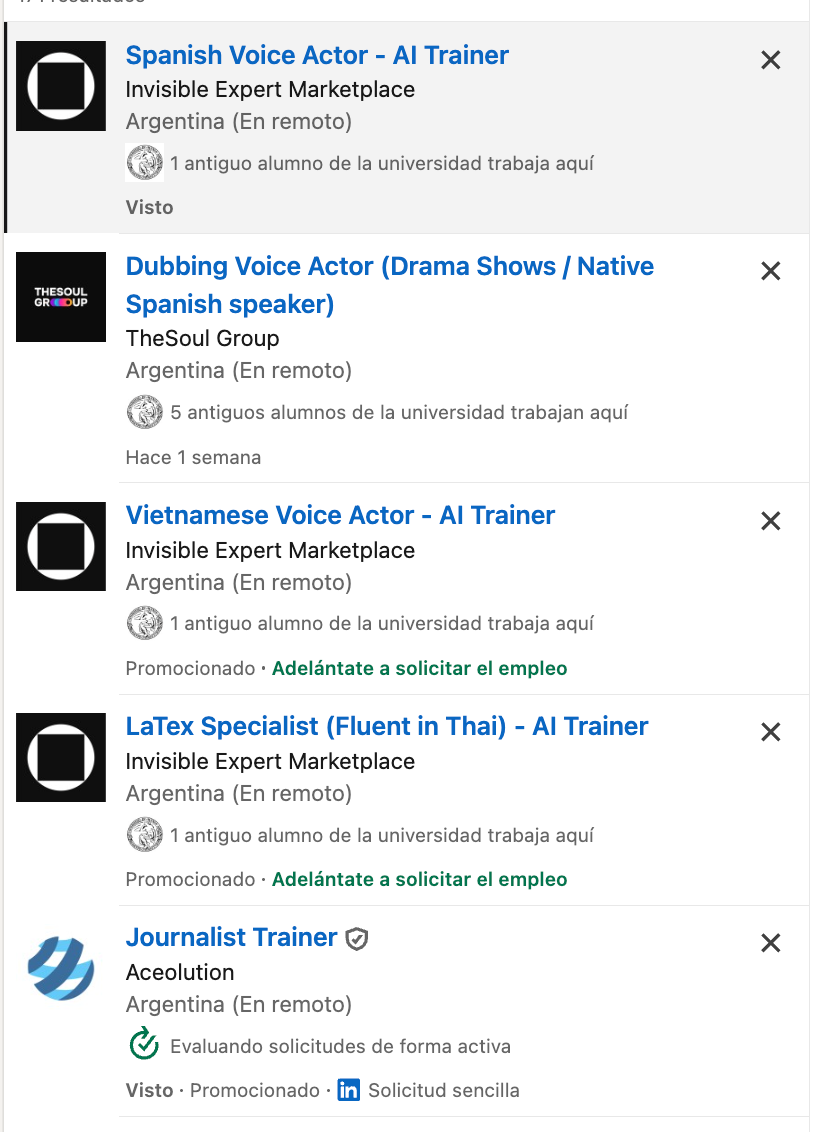
Task: Click Invisible Expert Marketplace under Vietnamese Voice Actor
Action: (x=270, y=550)
